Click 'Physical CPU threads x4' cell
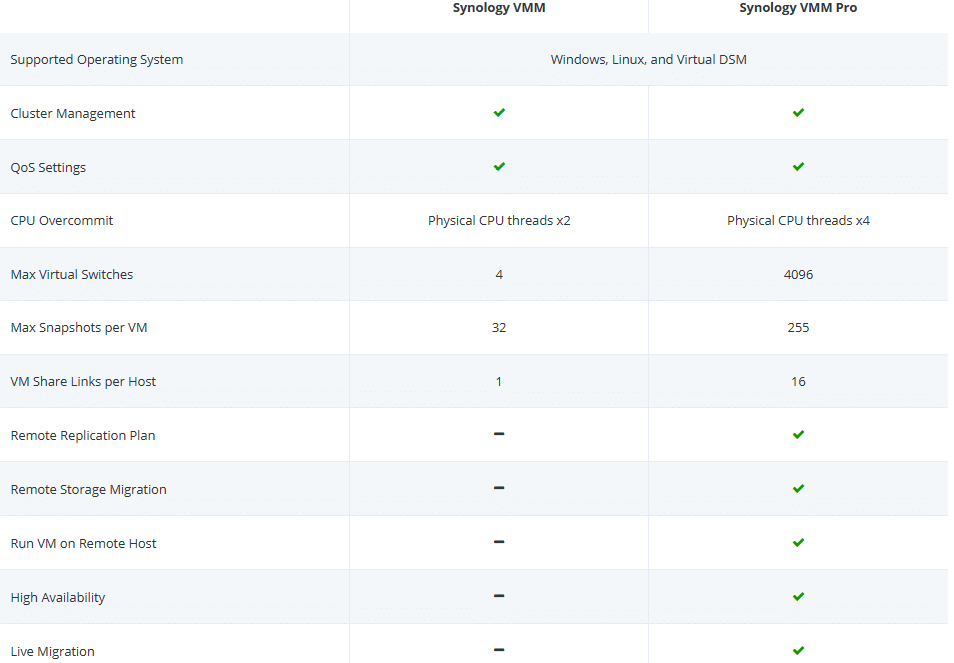 (798, 221)
